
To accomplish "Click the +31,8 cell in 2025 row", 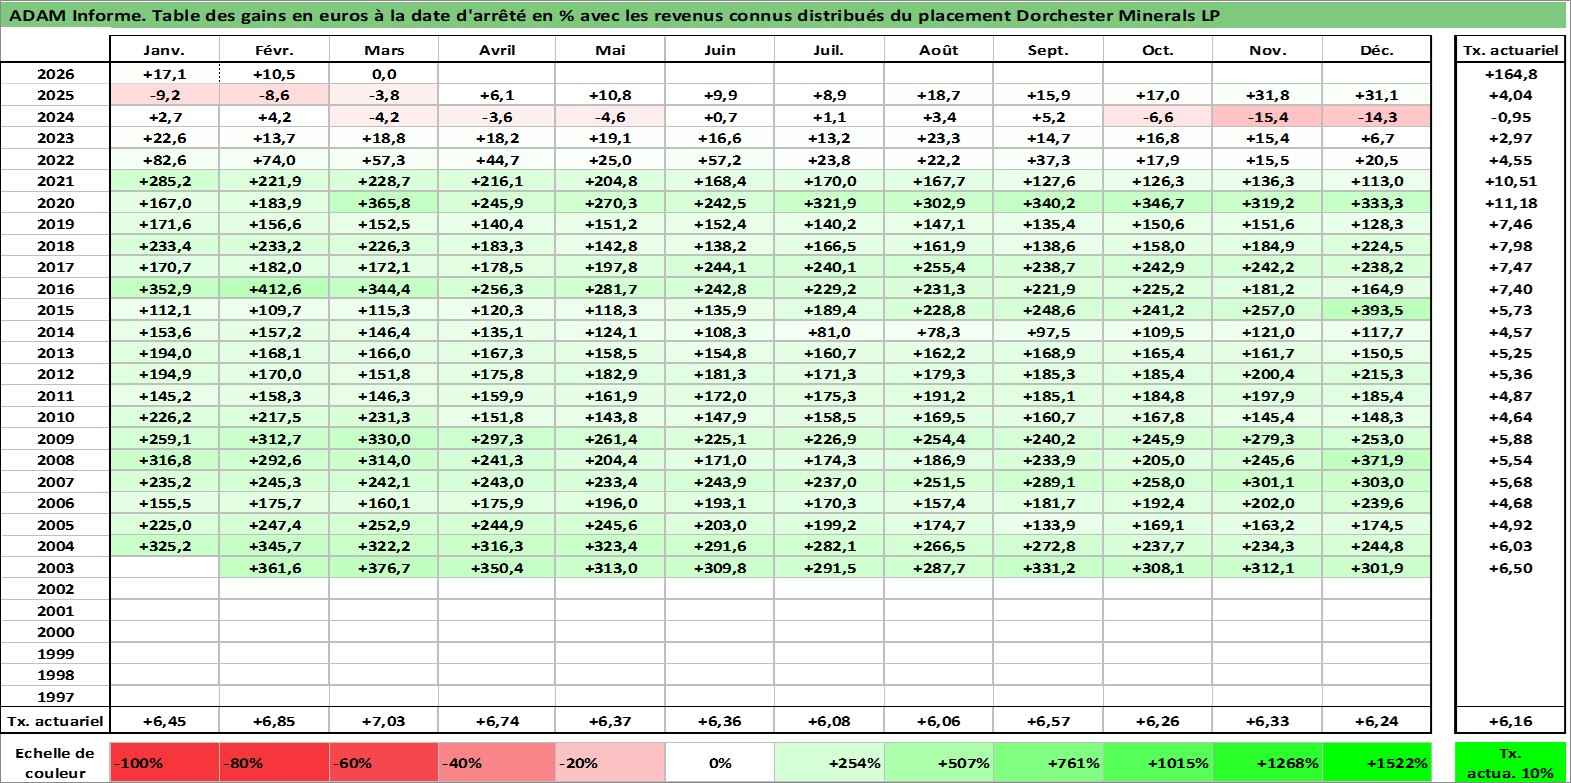I will coord(1267,95).
